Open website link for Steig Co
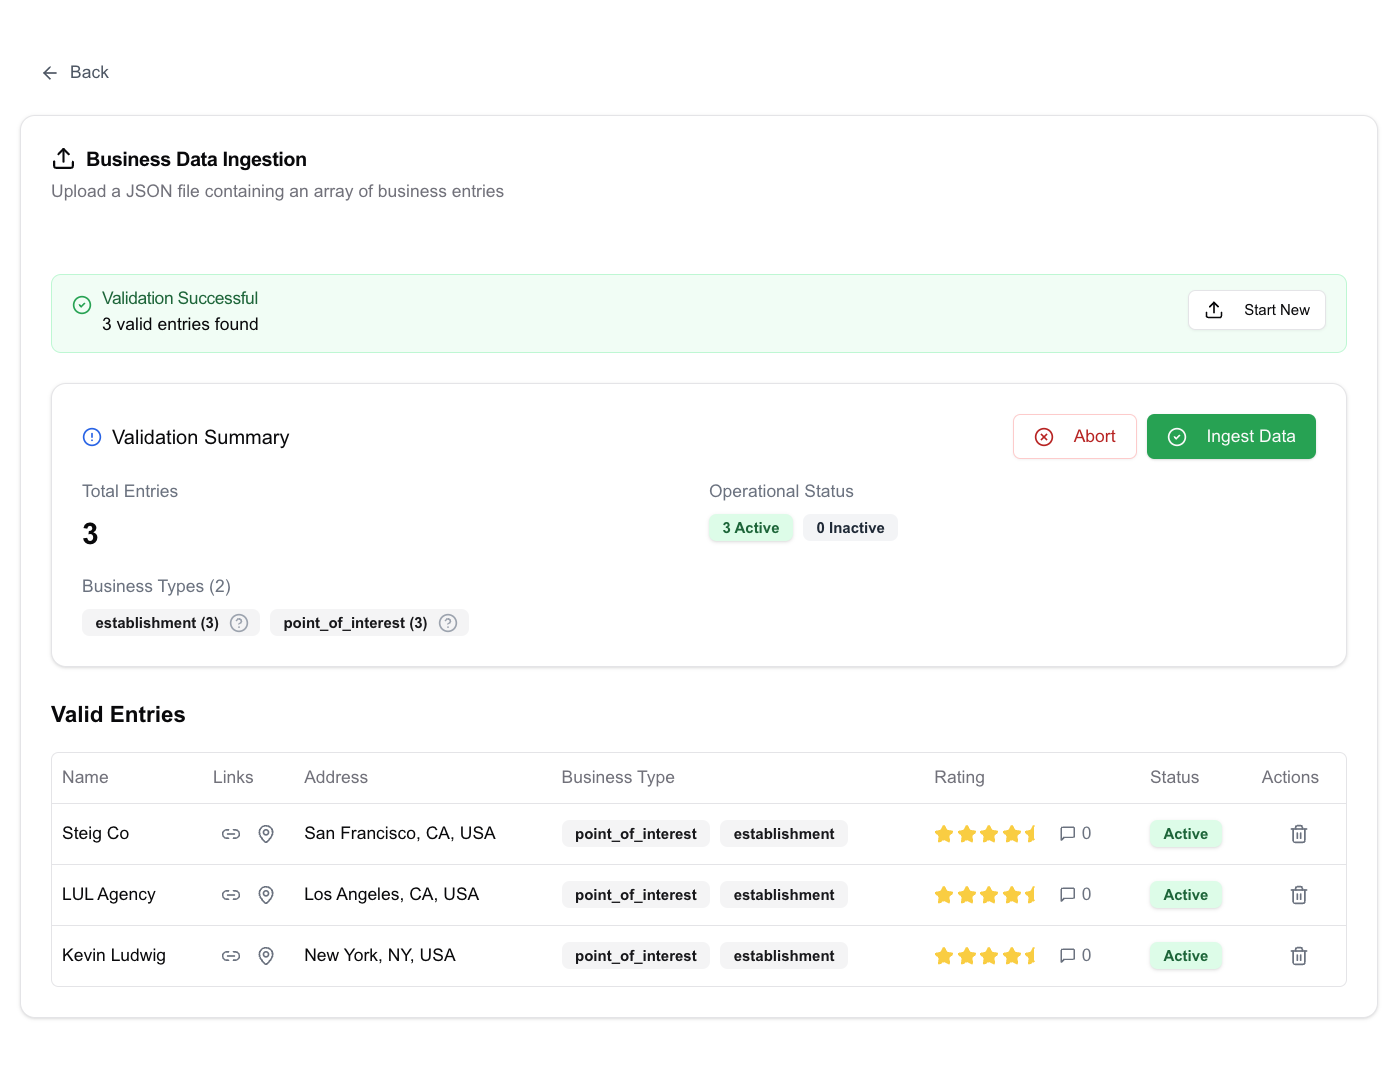Image resolution: width=1388 pixels, height=1067 pixels. [231, 834]
